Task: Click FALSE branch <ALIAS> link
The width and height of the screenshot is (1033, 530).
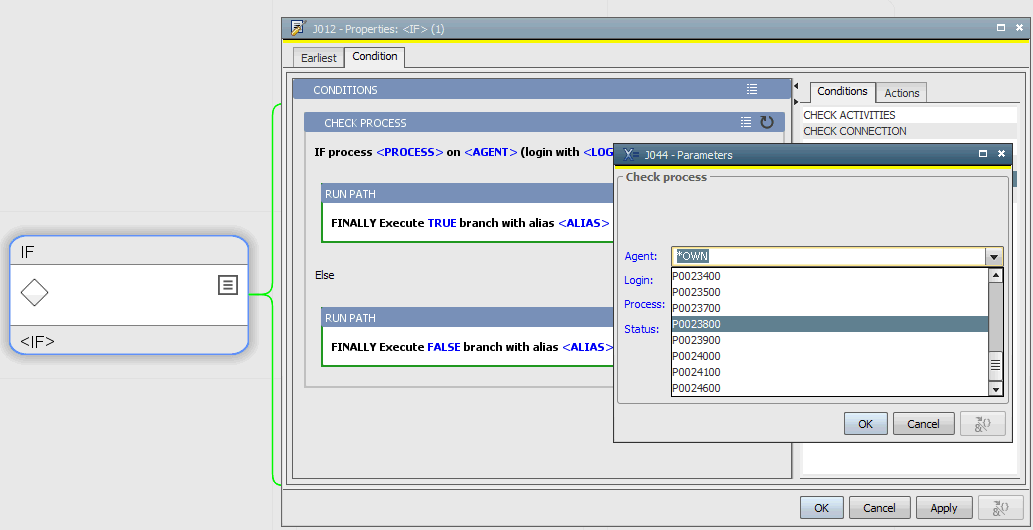Action: [588, 347]
